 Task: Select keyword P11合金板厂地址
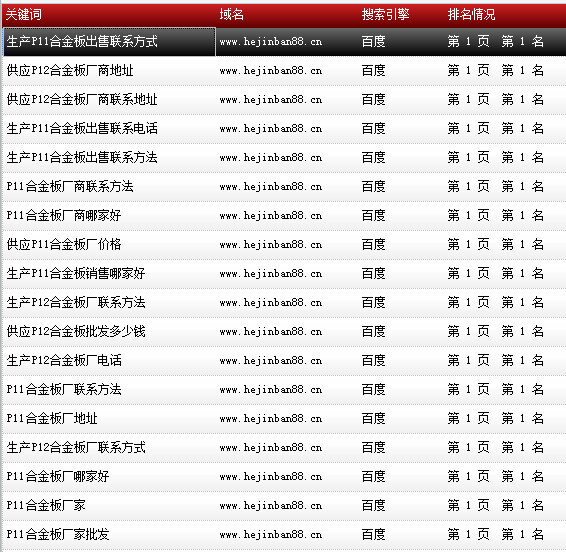point(52,418)
